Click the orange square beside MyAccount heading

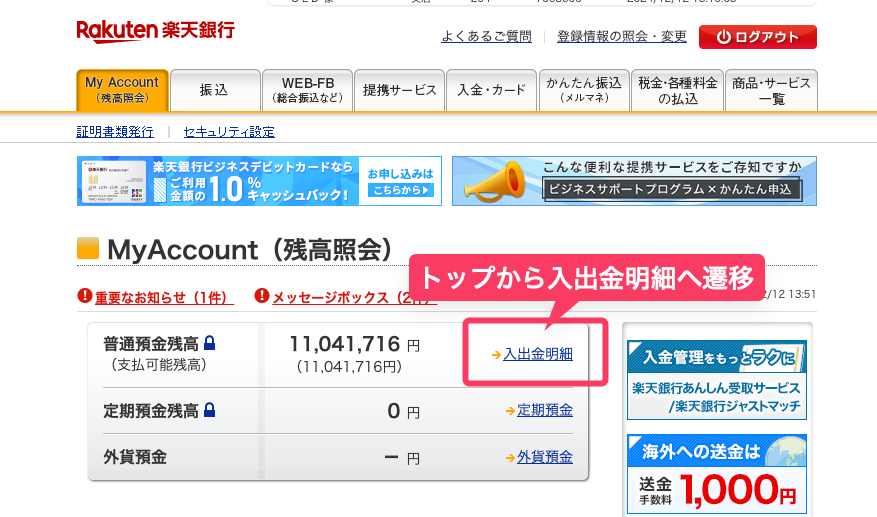tap(88, 248)
